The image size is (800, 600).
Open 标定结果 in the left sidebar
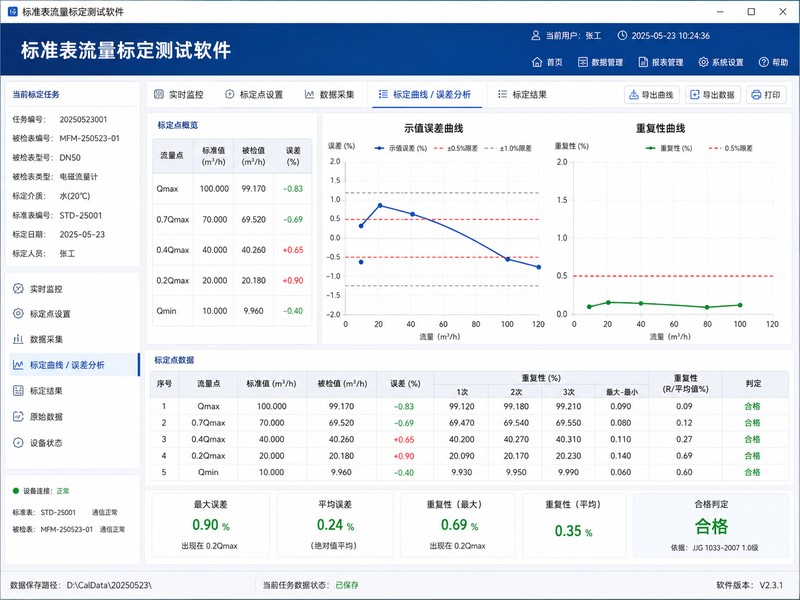[x=73, y=391]
